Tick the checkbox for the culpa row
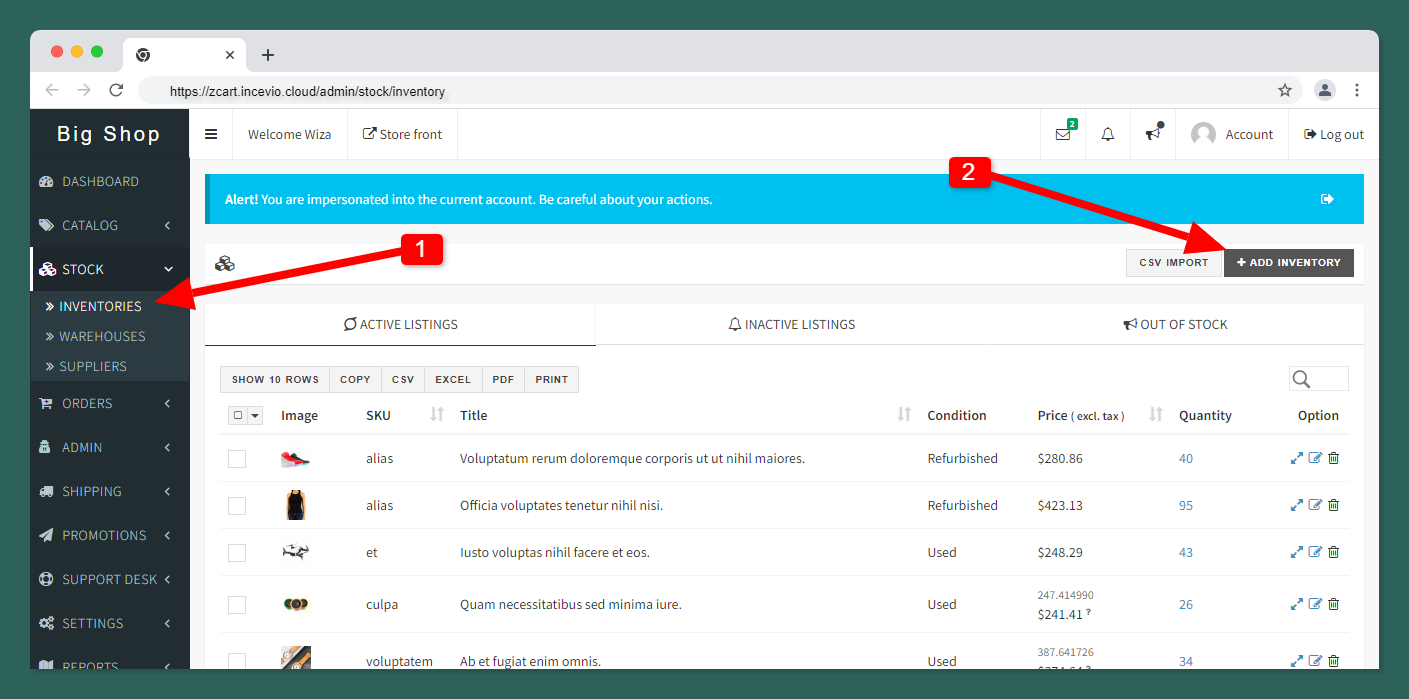Viewport: 1409px width, 699px height. [x=237, y=605]
